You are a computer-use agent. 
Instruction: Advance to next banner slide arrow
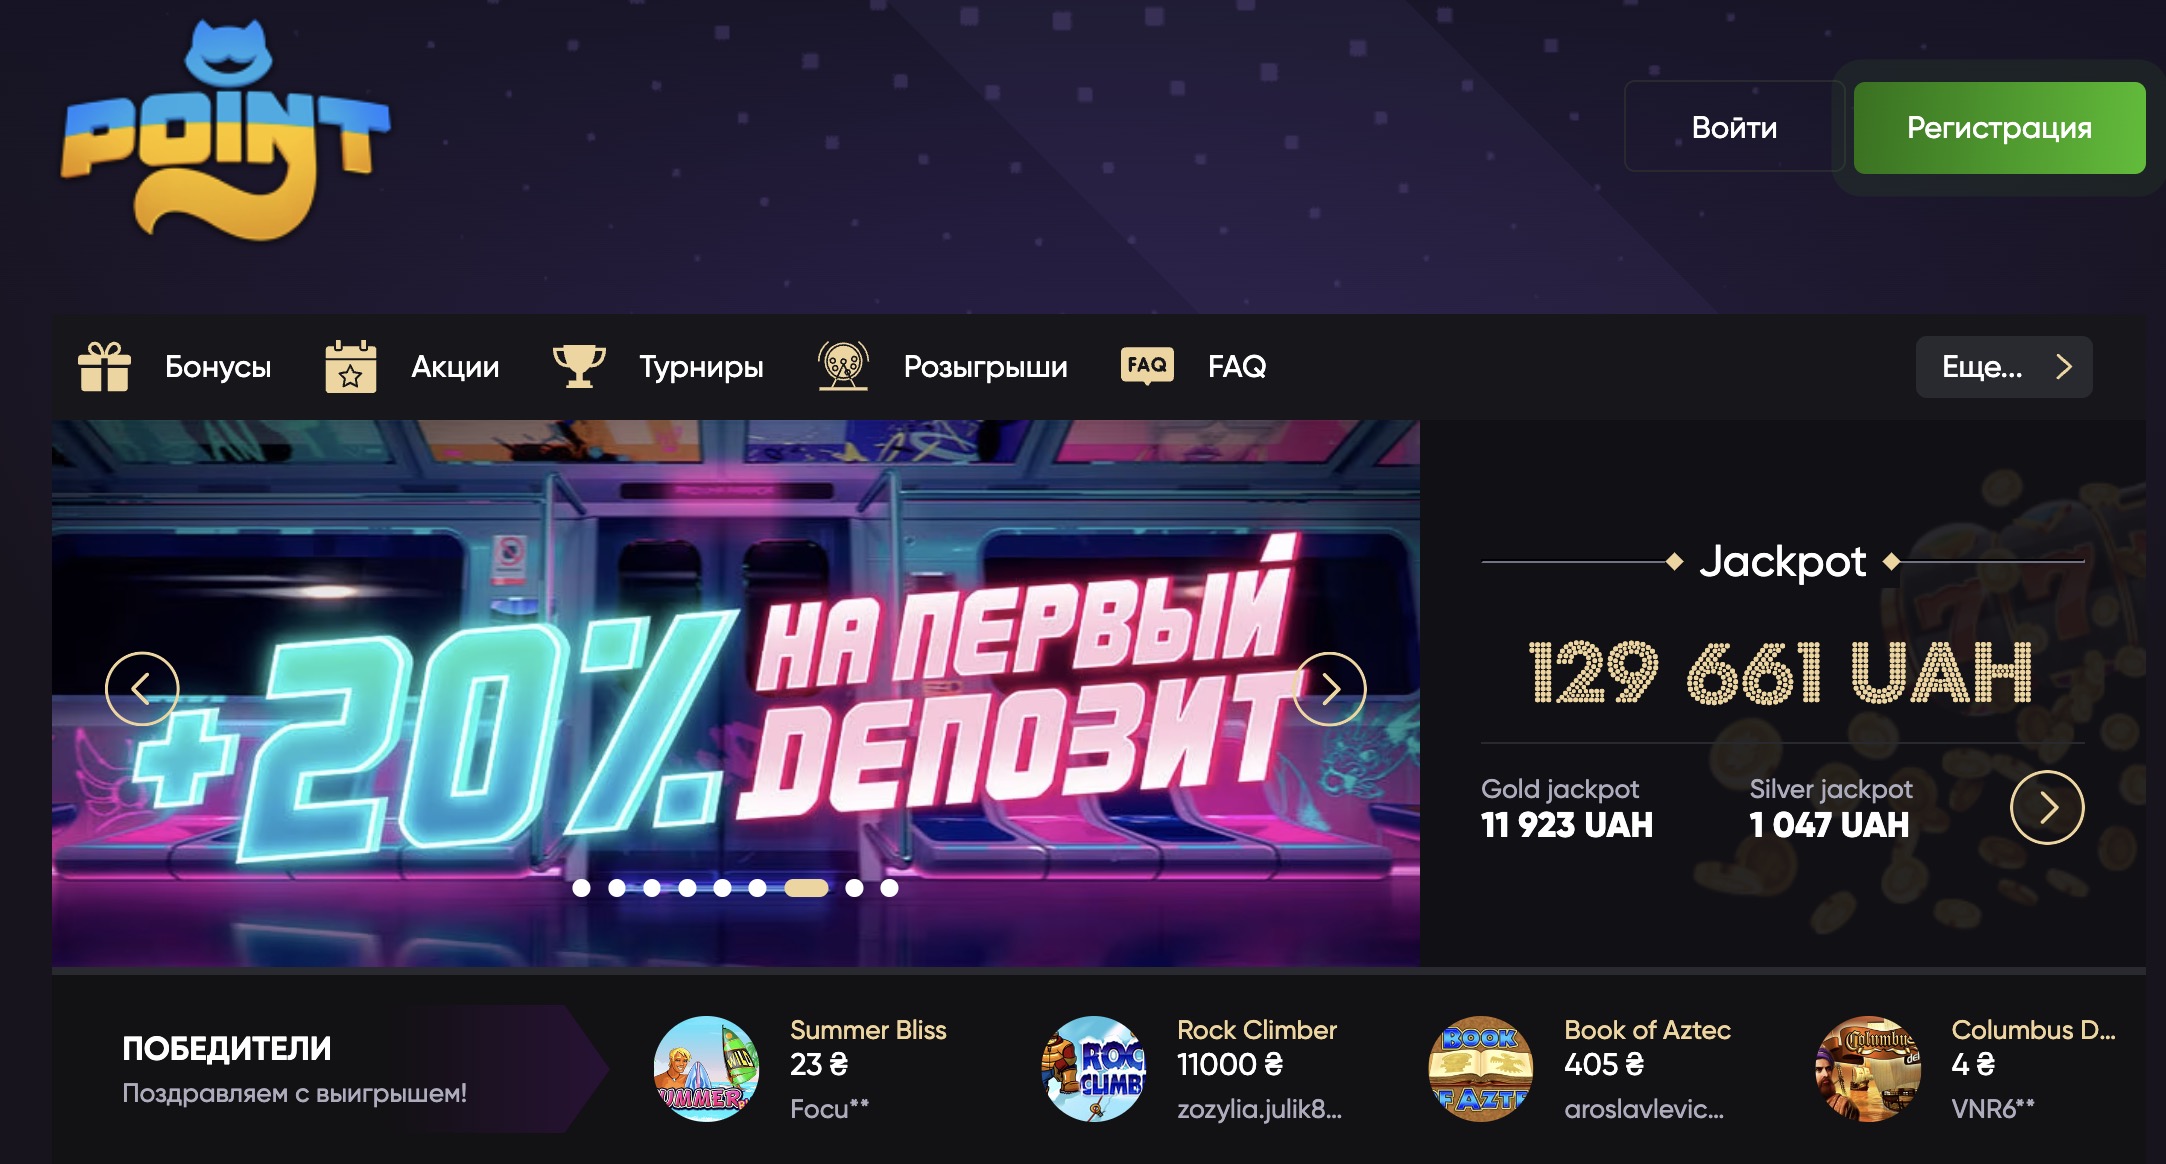point(1330,689)
